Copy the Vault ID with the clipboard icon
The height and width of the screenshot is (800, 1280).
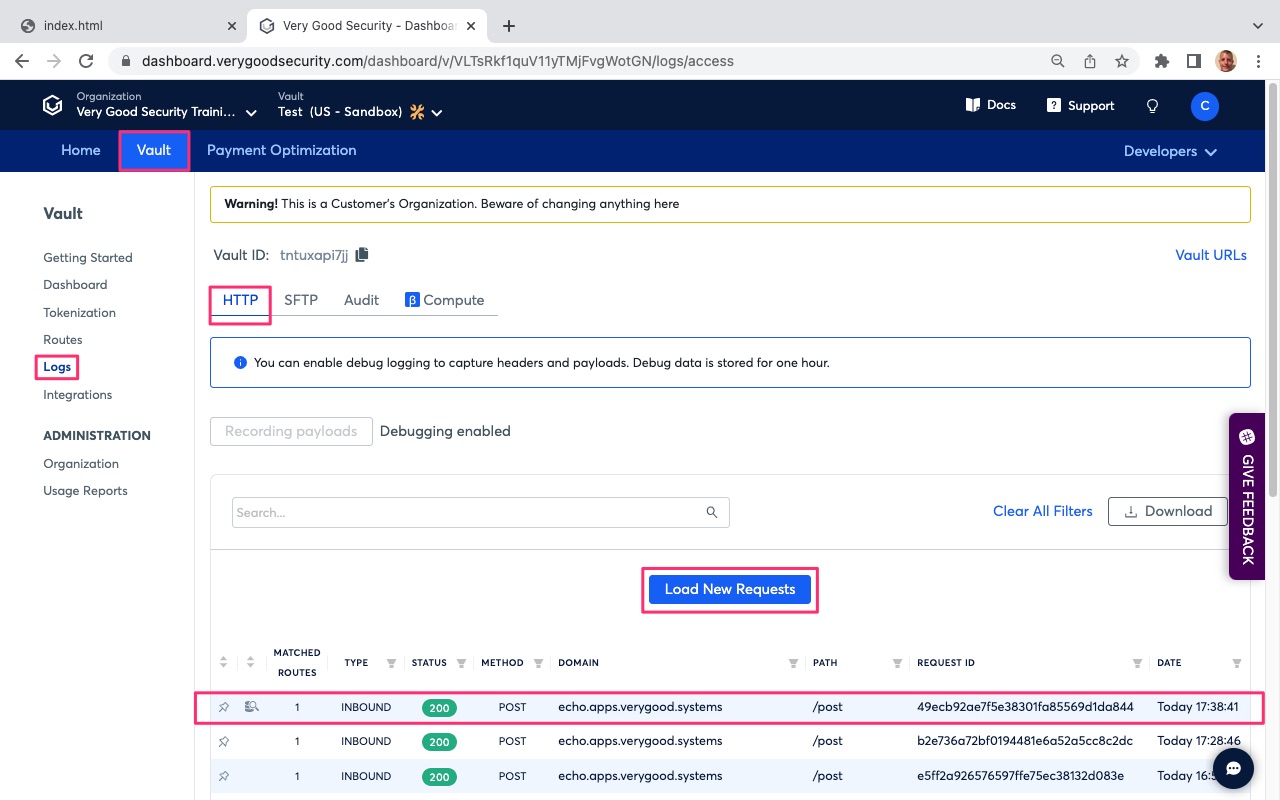tap(362, 254)
